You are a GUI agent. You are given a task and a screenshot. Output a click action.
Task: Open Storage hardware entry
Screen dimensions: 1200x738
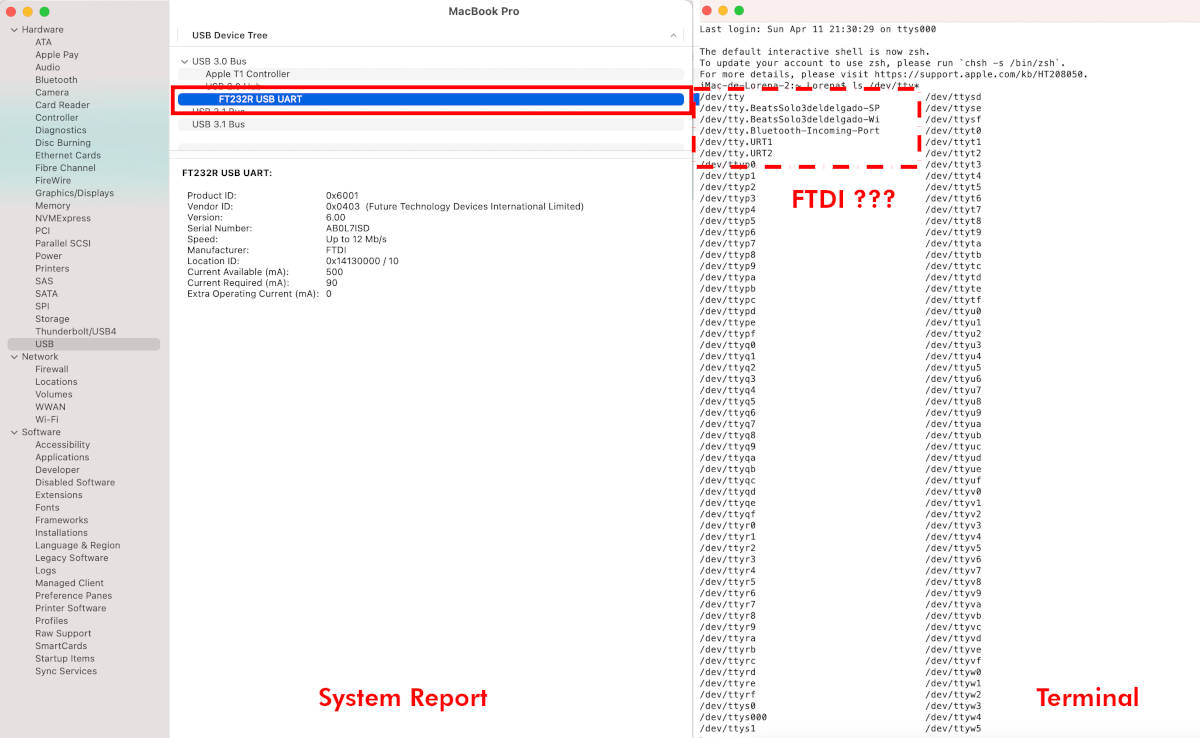click(53, 319)
